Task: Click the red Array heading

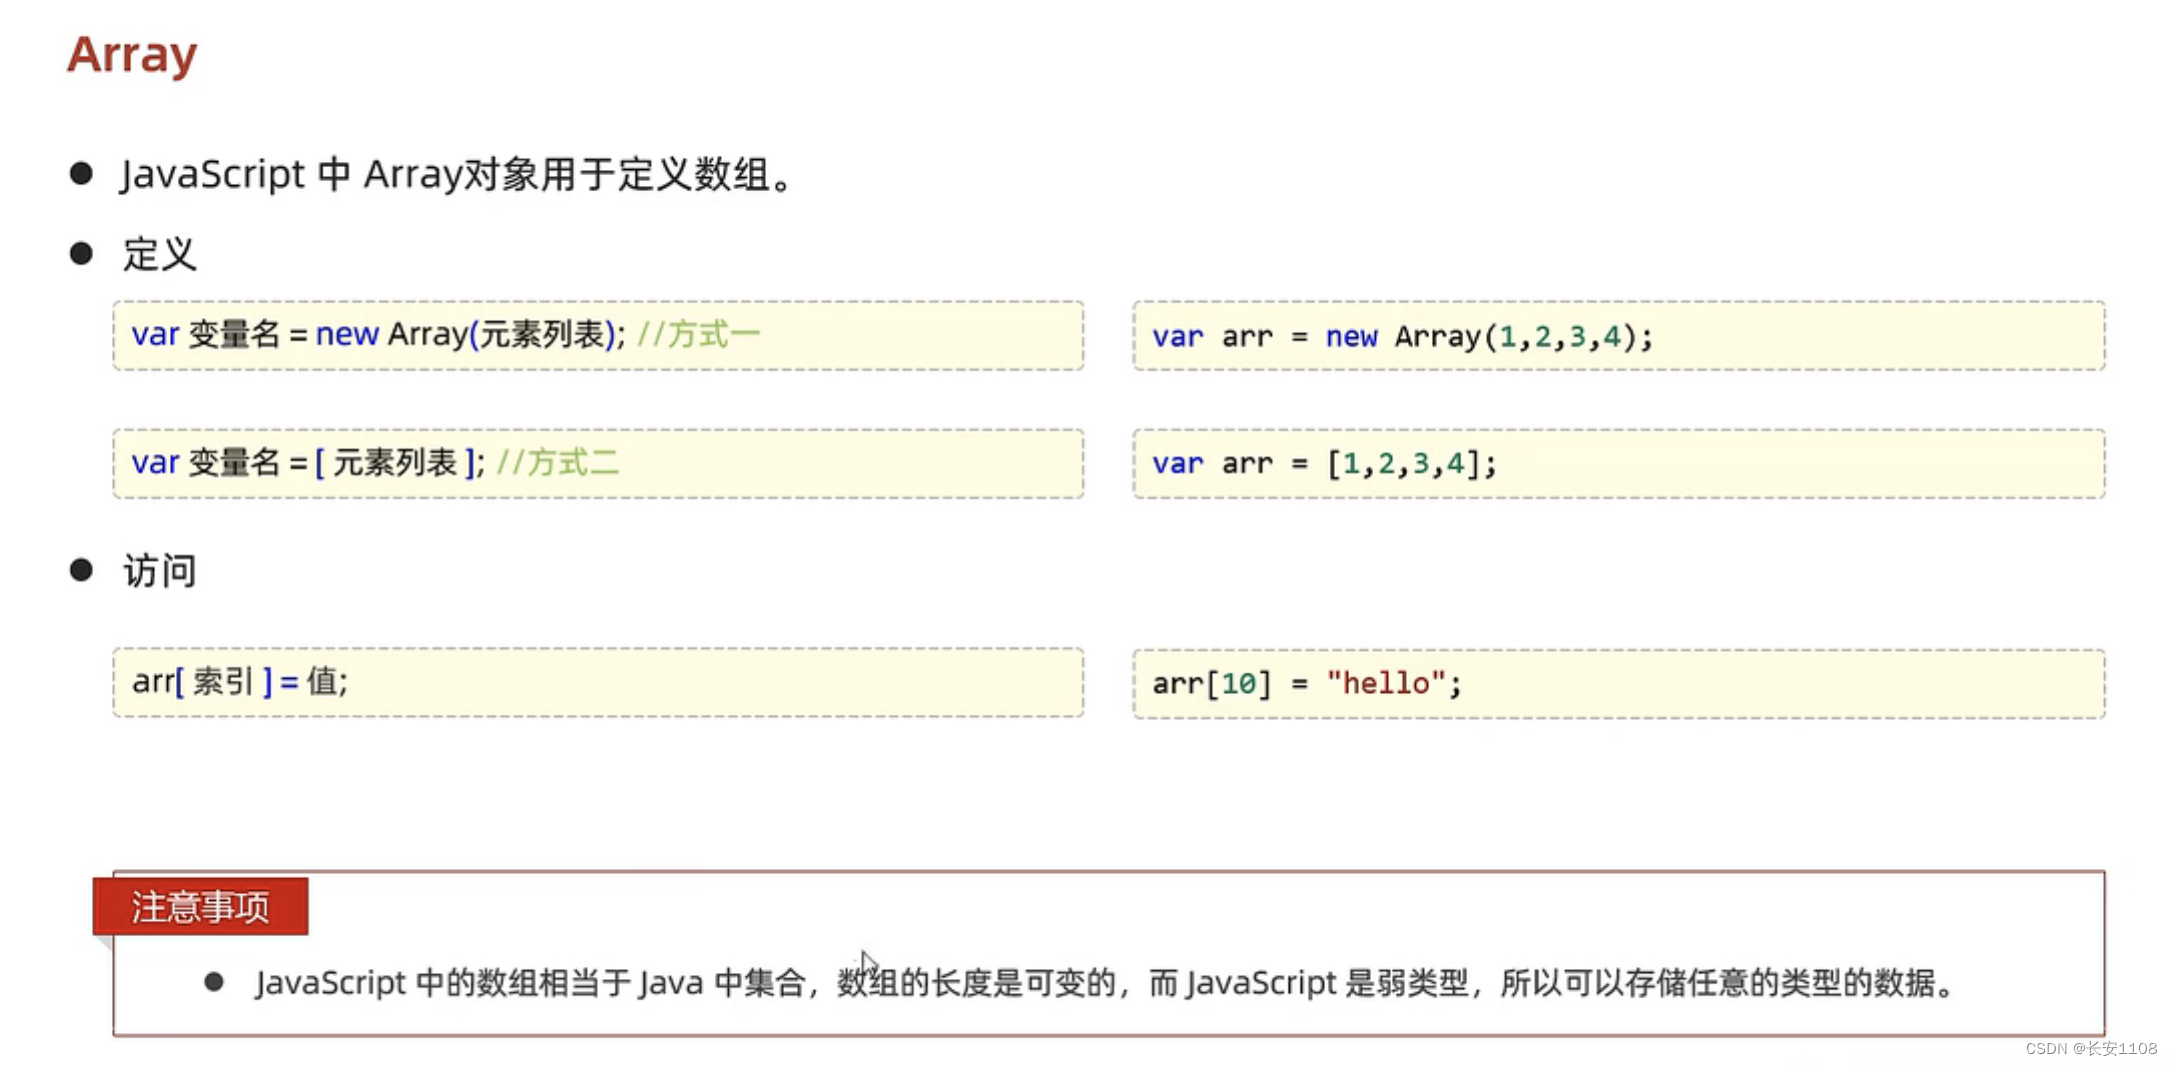Action: click(x=132, y=55)
